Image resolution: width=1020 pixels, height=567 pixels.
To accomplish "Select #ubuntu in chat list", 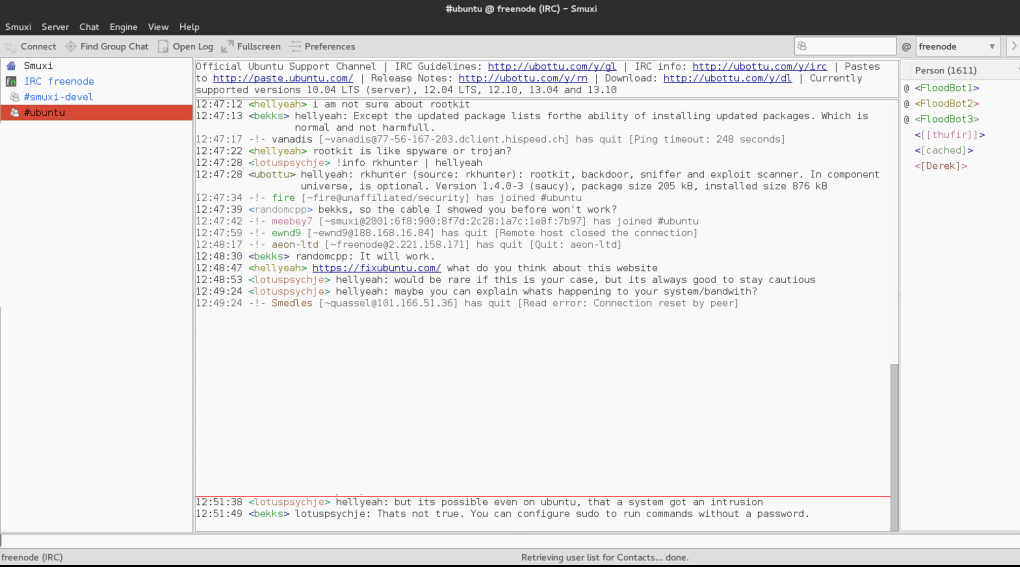I will tap(96, 112).
